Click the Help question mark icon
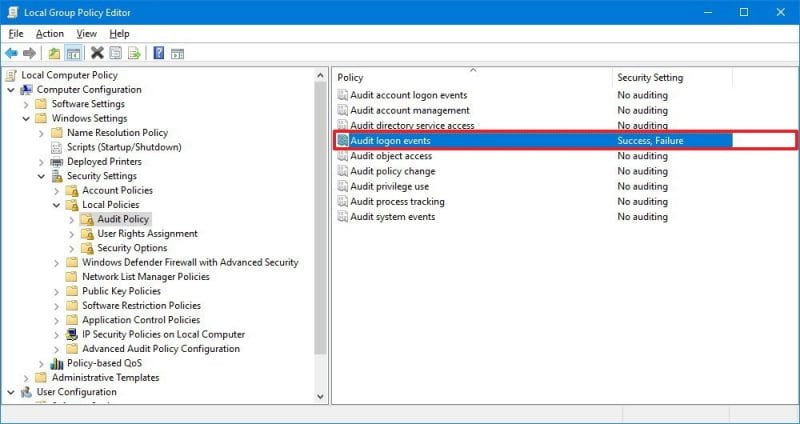The image size is (800, 424). [x=159, y=53]
